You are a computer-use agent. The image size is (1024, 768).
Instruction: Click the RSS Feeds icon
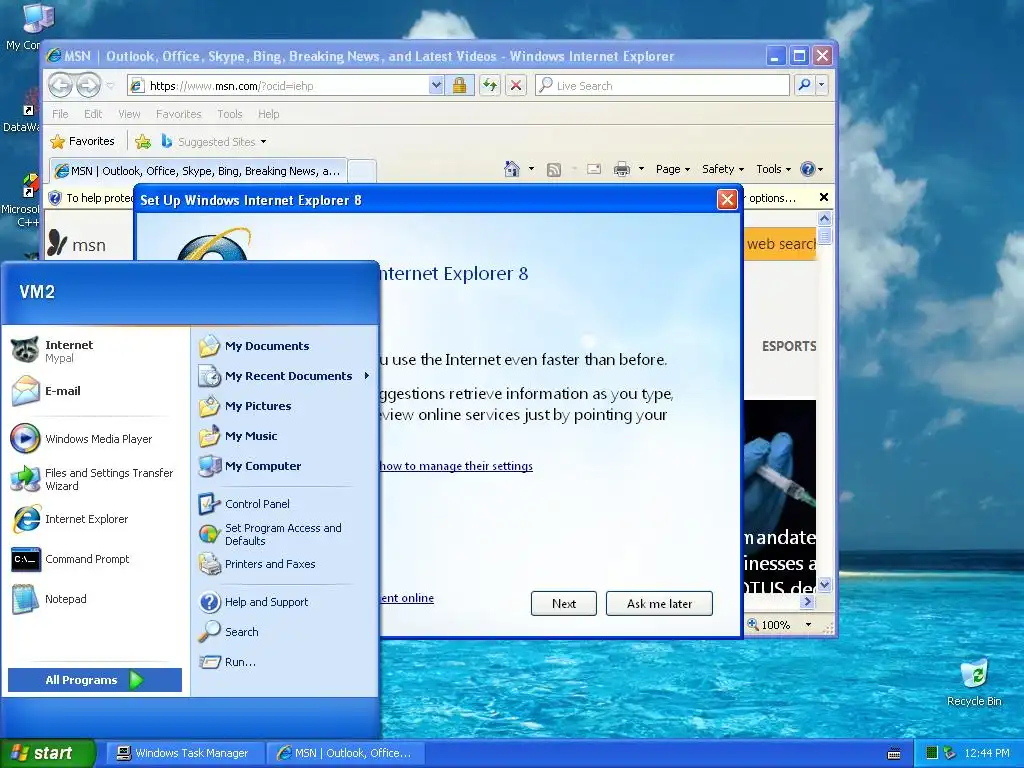point(554,170)
